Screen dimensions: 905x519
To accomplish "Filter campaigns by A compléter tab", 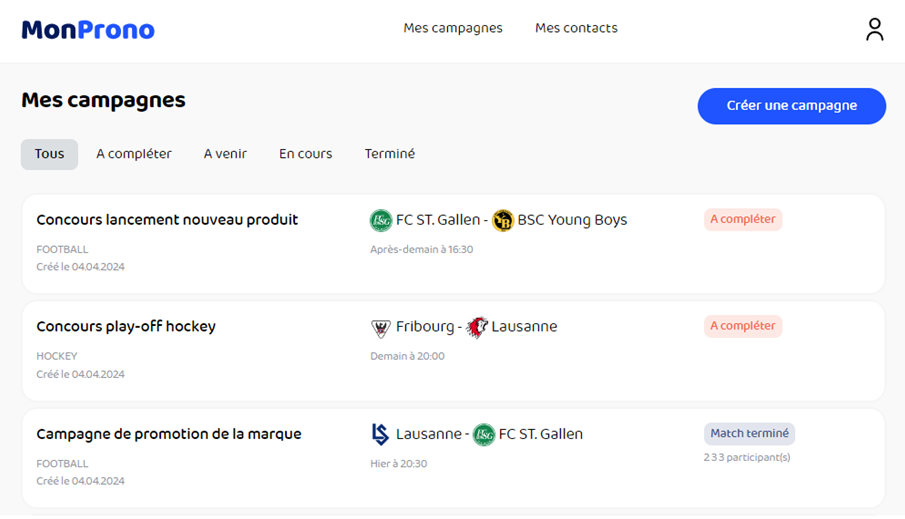I will tap(134, 154).
